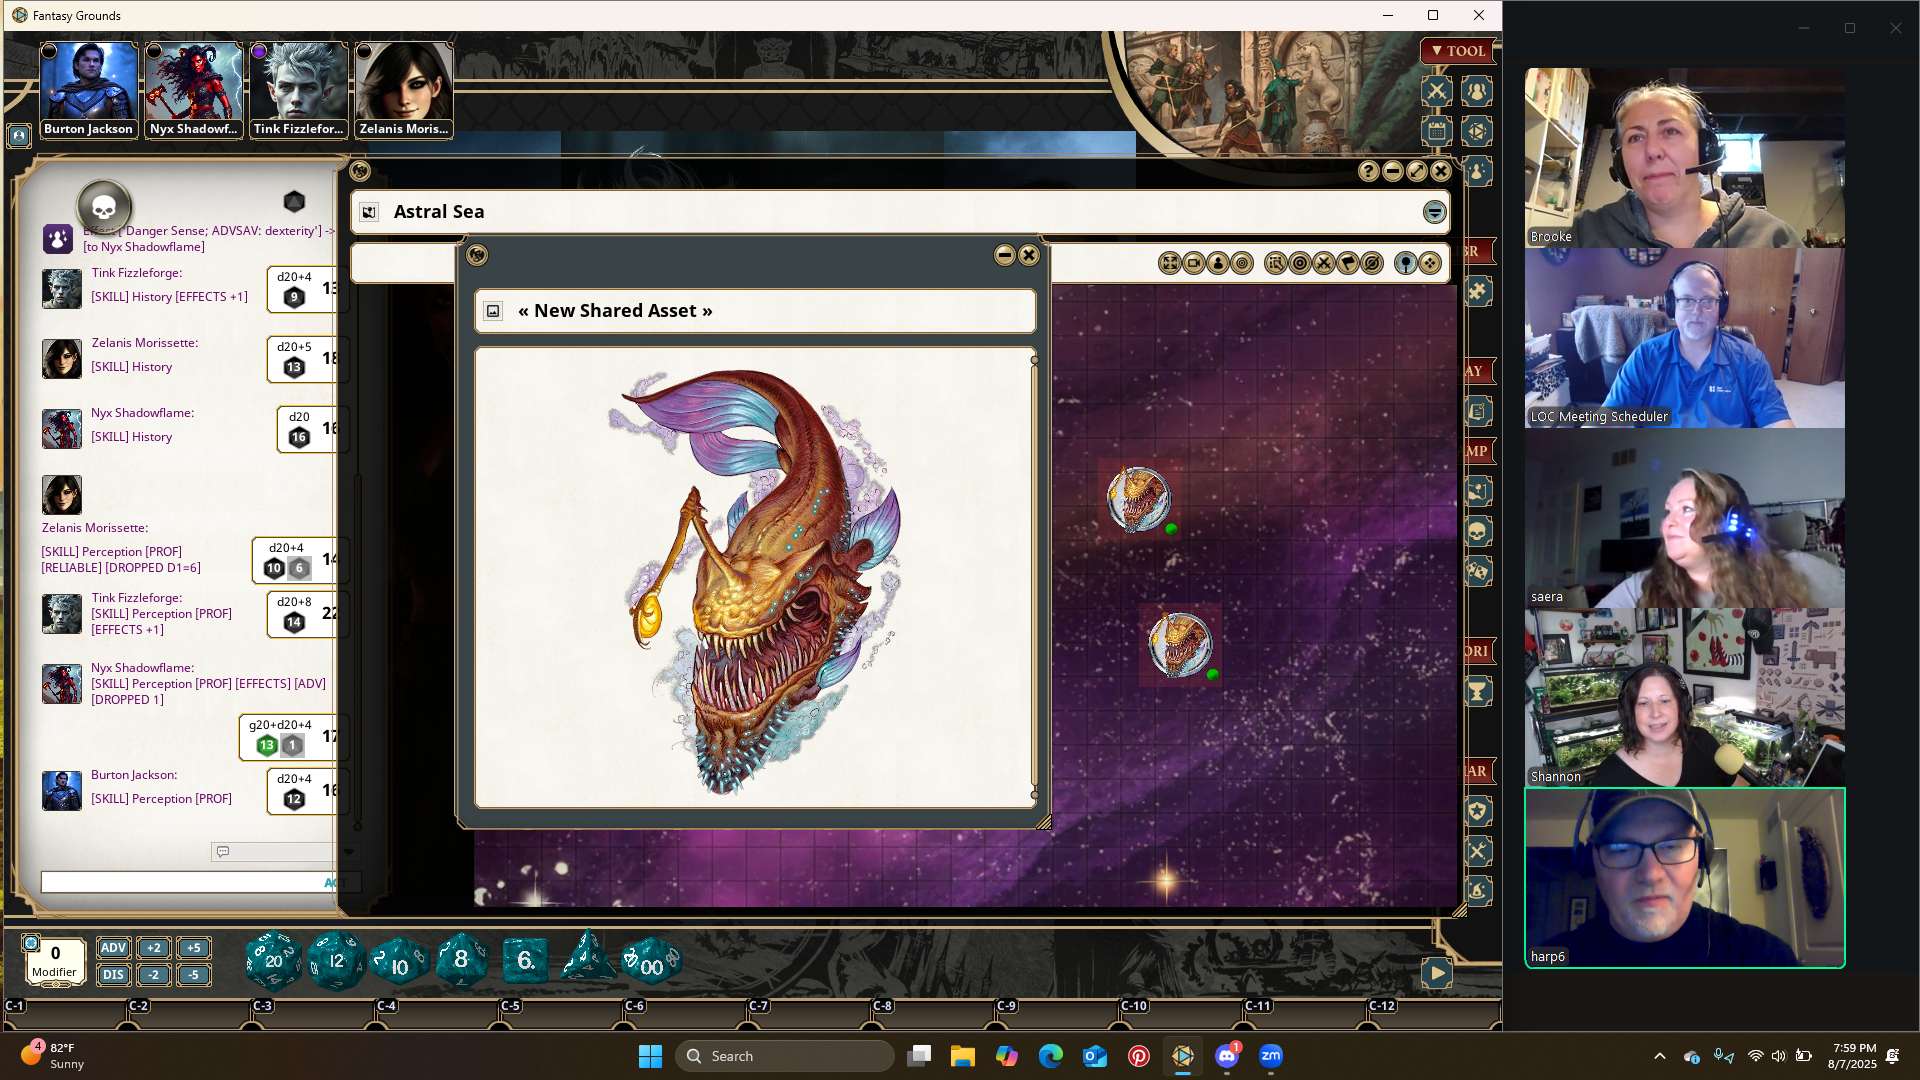Click the flag icon in map toolbar
This screenshot has height=1080, width=1920.
[x=1347, y=263]
